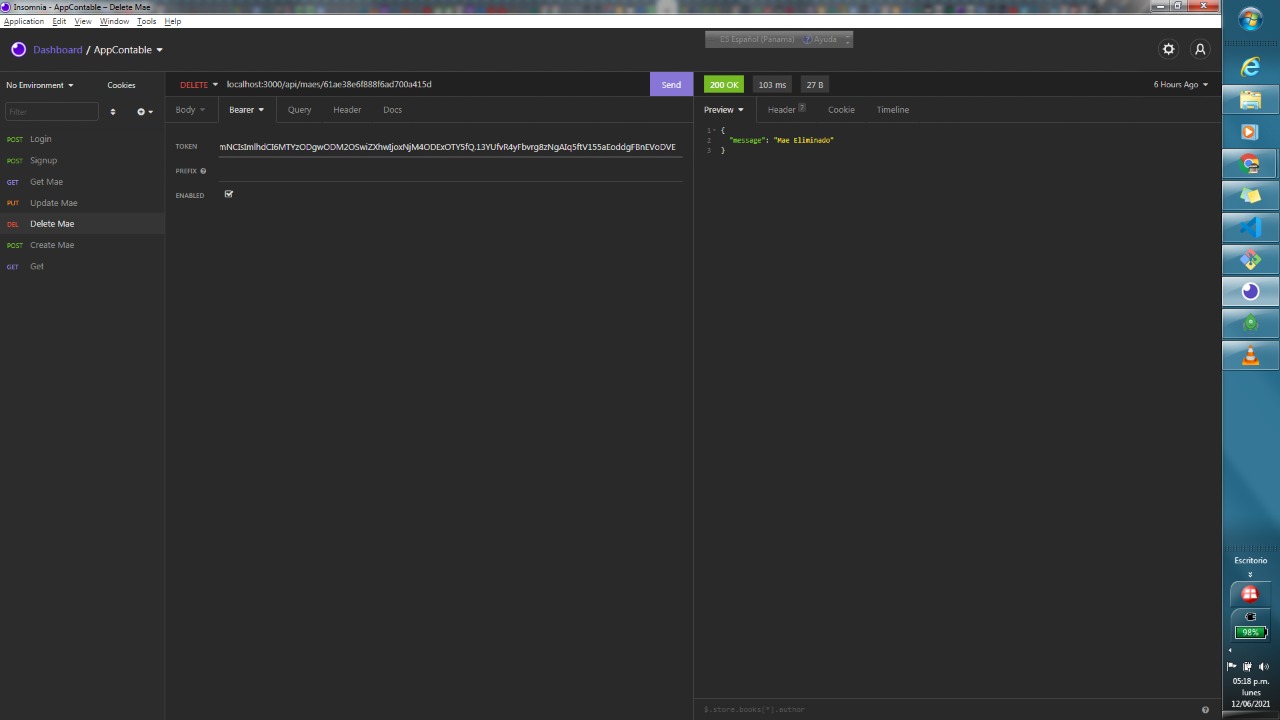Click the user account icon

[1200, 49]
